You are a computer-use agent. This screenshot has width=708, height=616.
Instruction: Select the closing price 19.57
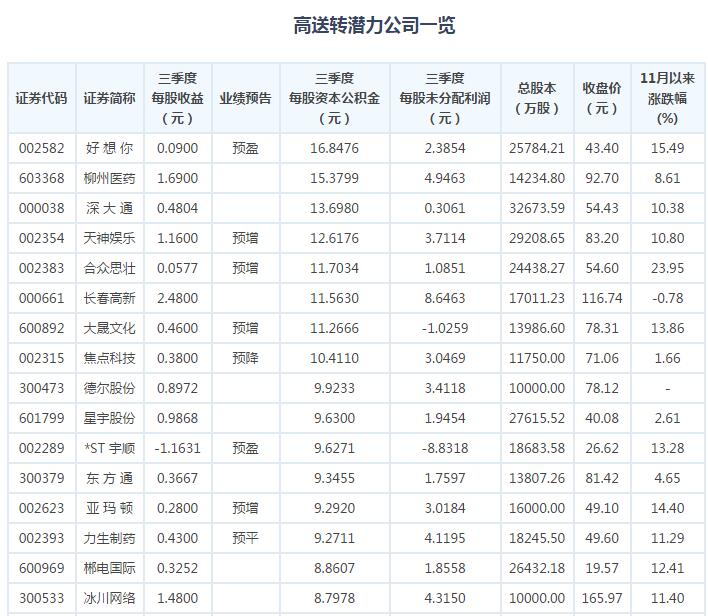[x=602, y=568]
